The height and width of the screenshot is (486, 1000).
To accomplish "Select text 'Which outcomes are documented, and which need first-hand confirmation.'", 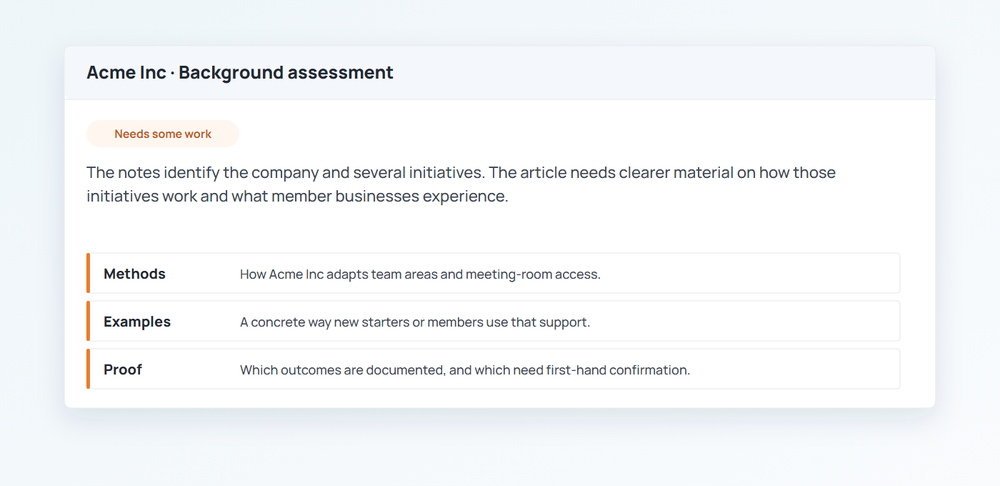I will tap(465, 370).
